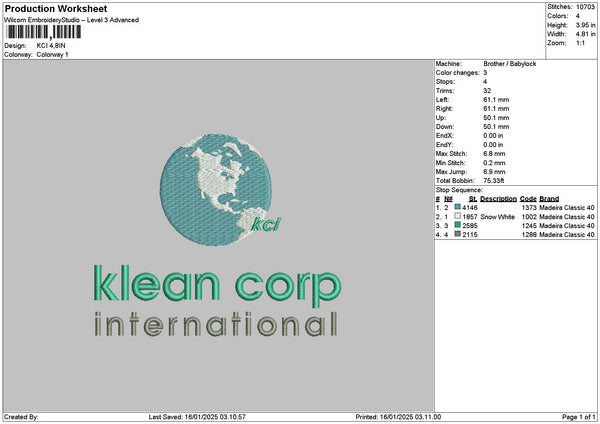Click the gray 2115 thread color swatch
Screen dimensions: 600x424
(x=457, y=234)
